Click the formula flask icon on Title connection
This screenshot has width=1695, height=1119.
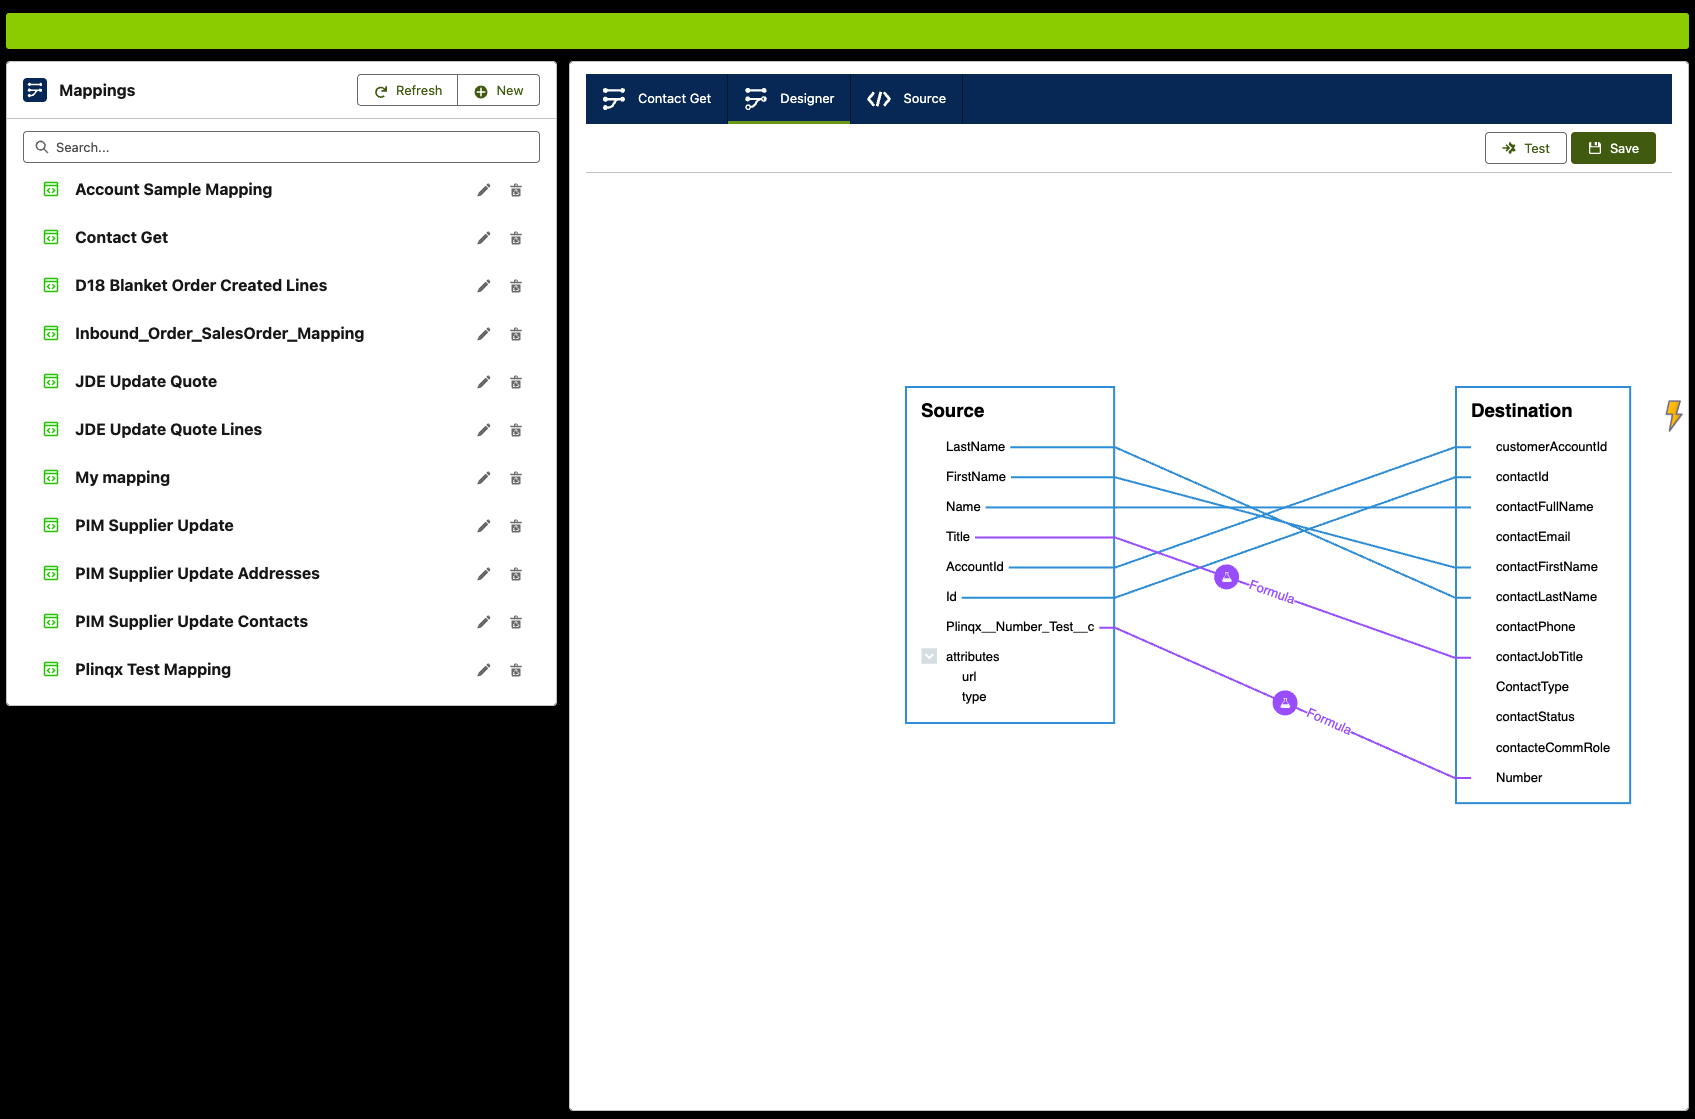click(1226, 577)
